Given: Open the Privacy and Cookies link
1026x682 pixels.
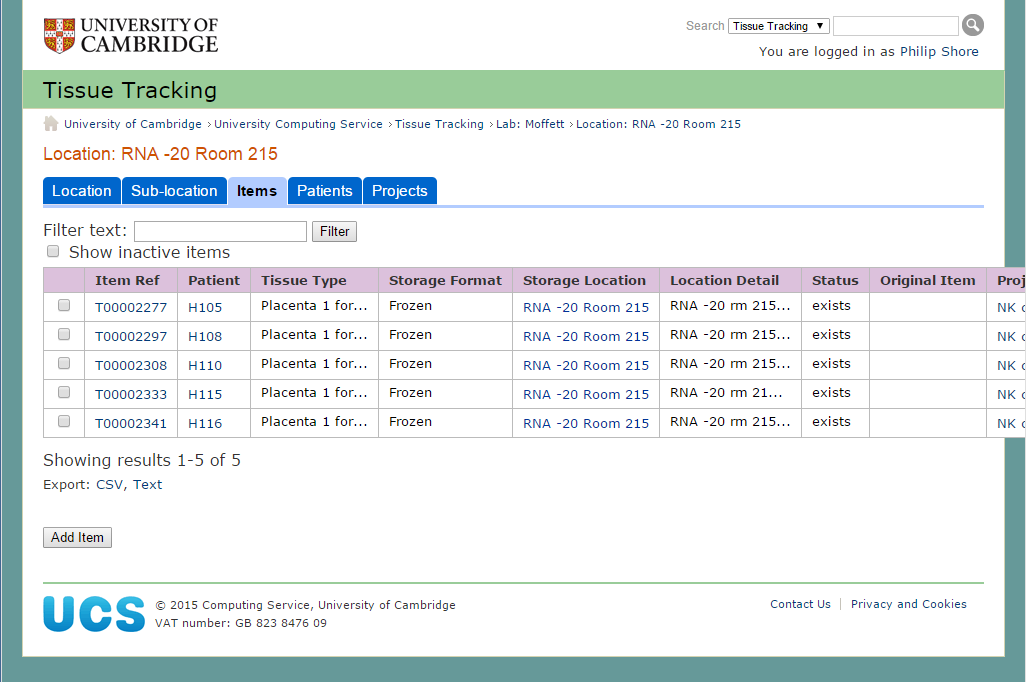Looking at the screenshot, I should [x=909, y=604].
